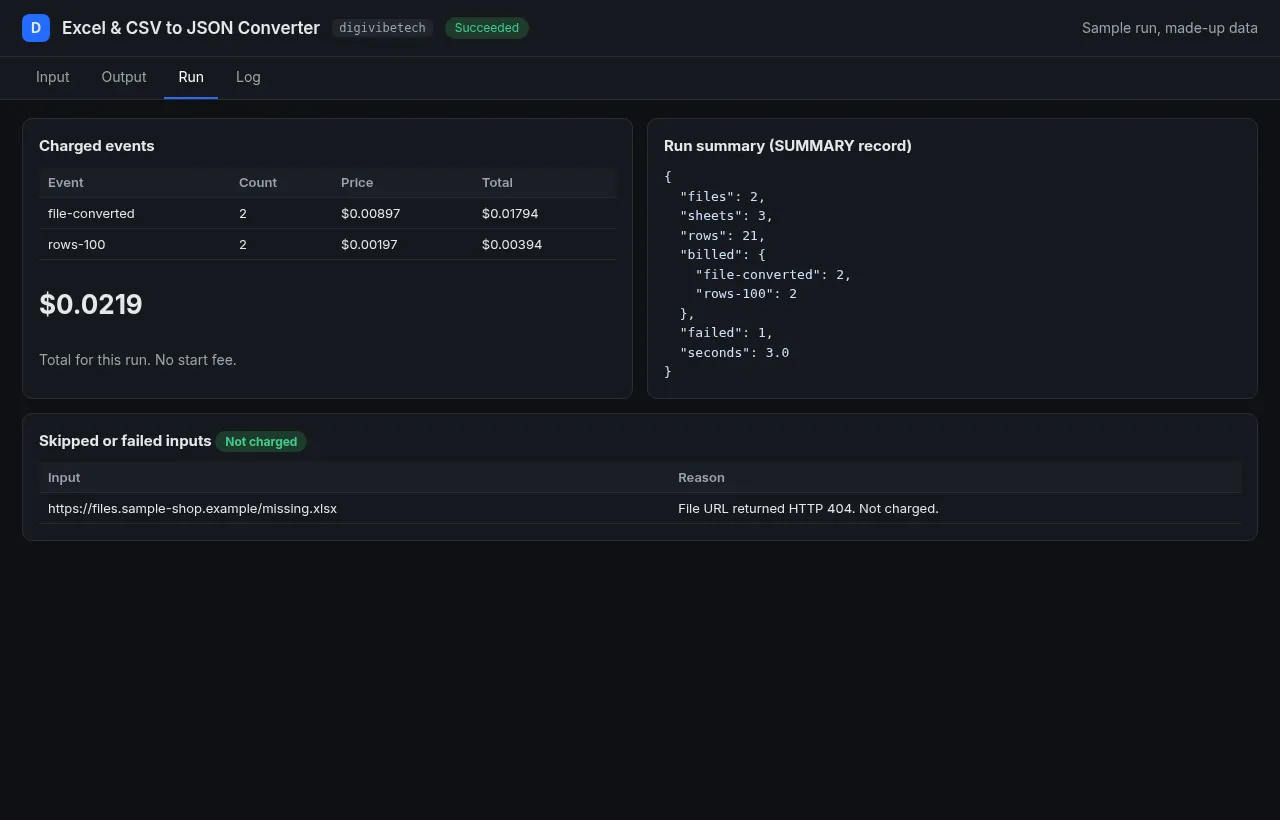
Task: Click the $0.01794 total cell
Action: point(510,214)
